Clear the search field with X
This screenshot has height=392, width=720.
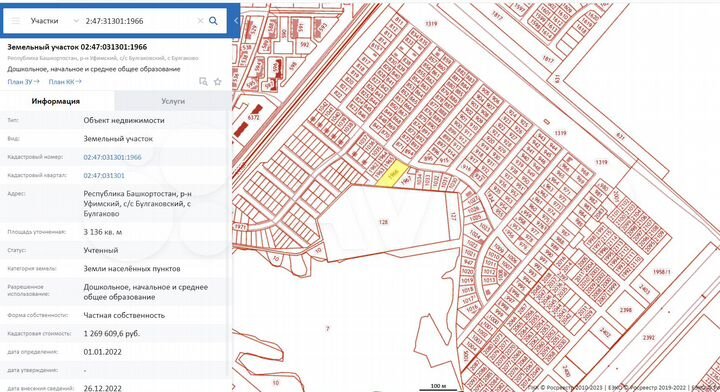[200, 21]
